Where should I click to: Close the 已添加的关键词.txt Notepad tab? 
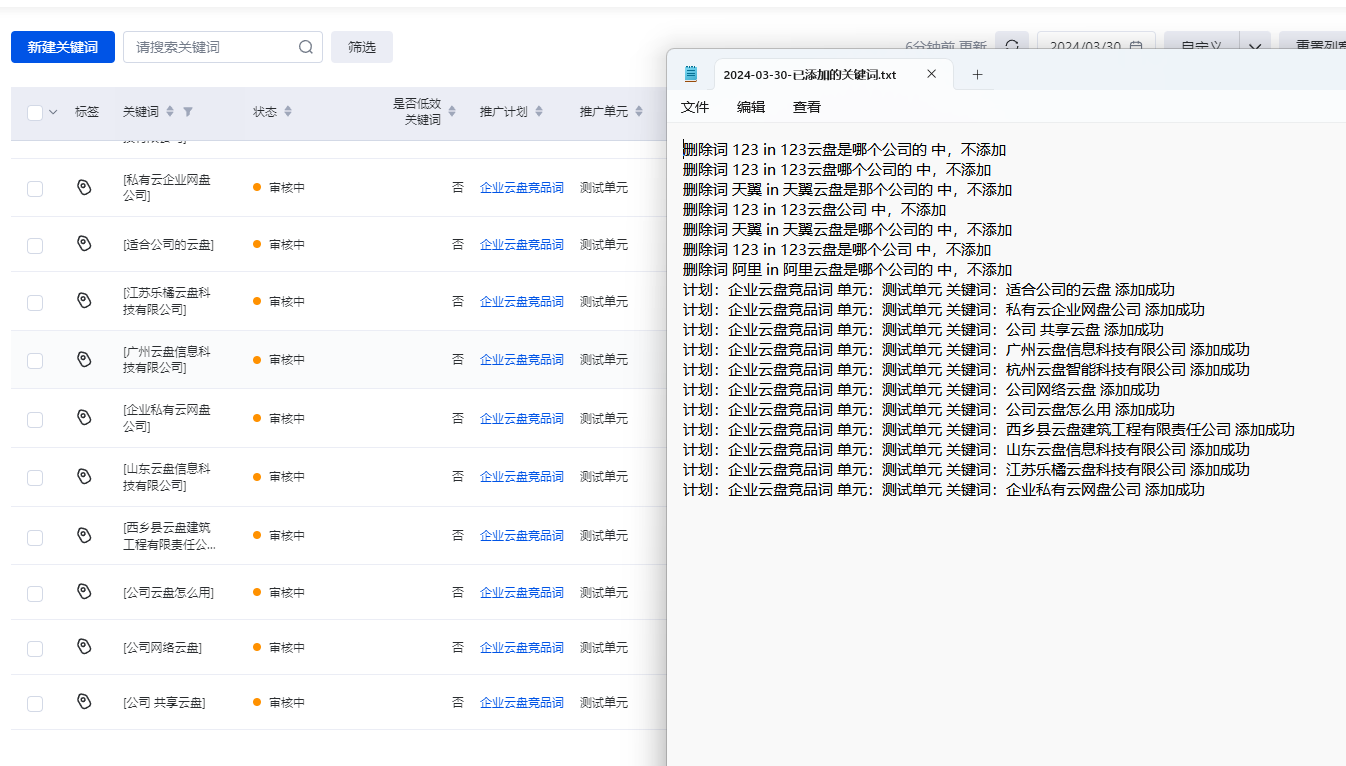point(932,74)
